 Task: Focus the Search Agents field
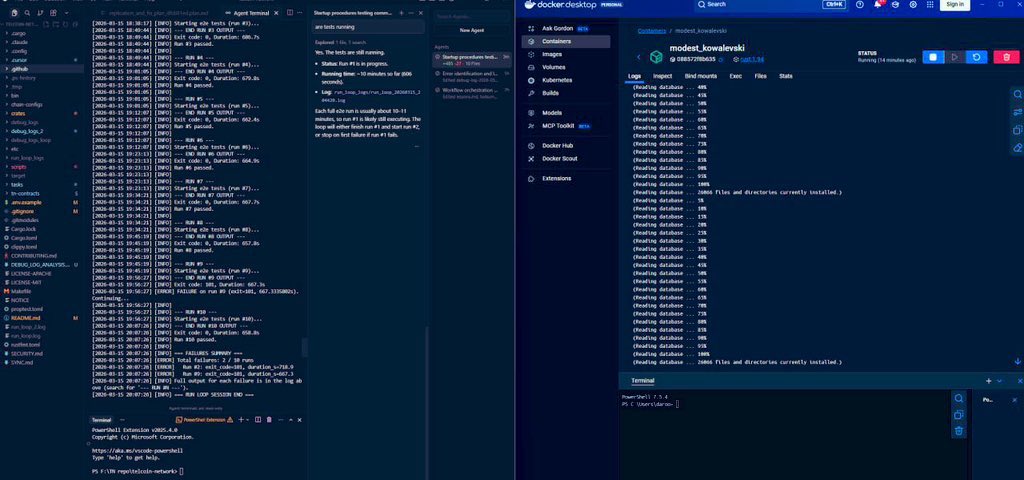click(471, 16)
